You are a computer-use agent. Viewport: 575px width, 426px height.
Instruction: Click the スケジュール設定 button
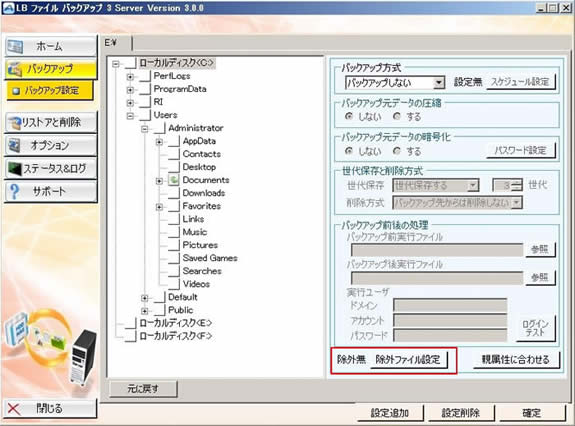pyautogui.click(x=520, y=82)
